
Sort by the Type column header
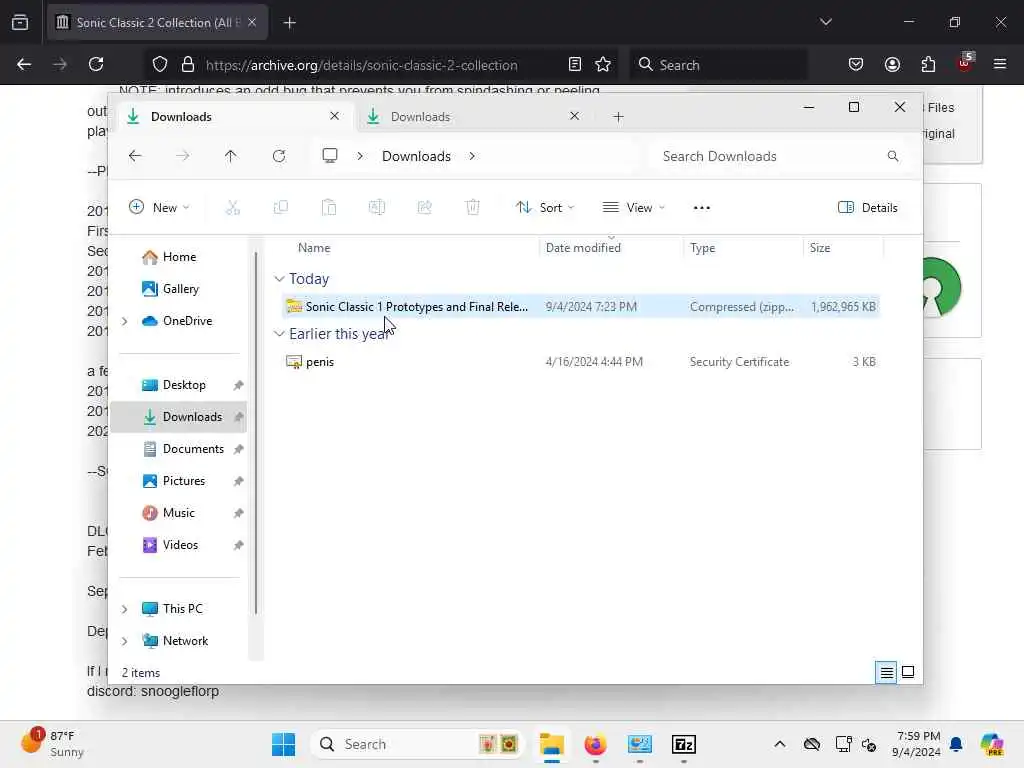(703, 248)
